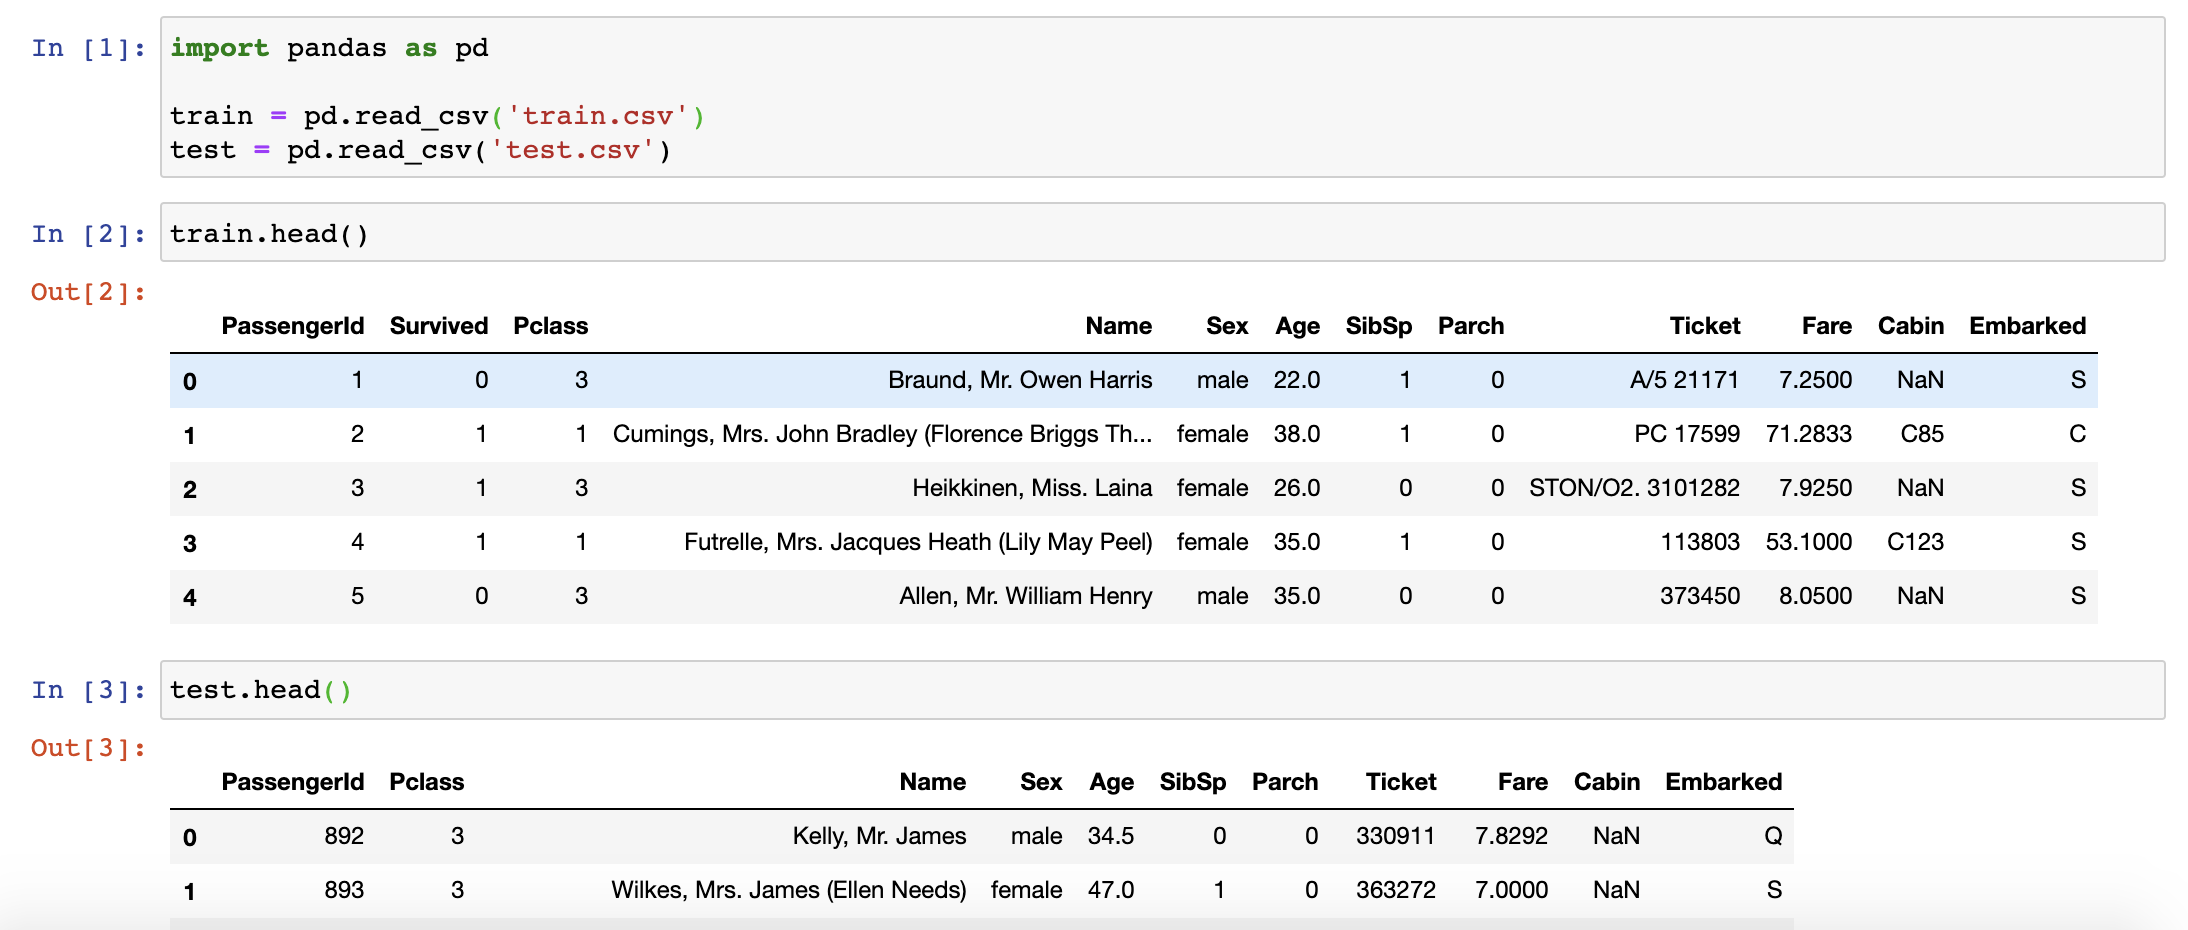The image size is (2188, 930).
Task: Click 'test.csv' string in first cell
Action: pyautogui.click(x=572, y=150)
